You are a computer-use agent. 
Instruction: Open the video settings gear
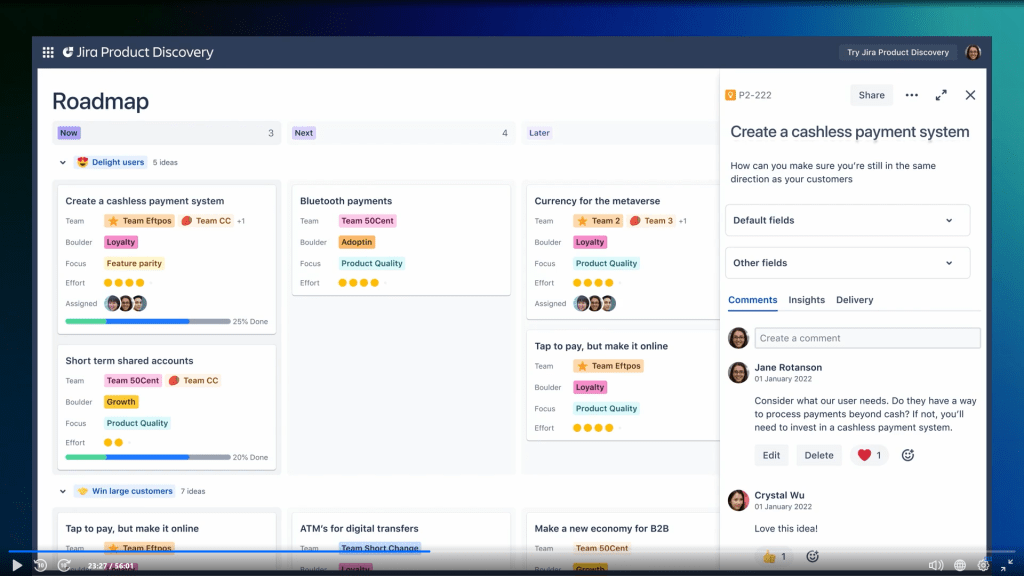click(x=983, y=565)
